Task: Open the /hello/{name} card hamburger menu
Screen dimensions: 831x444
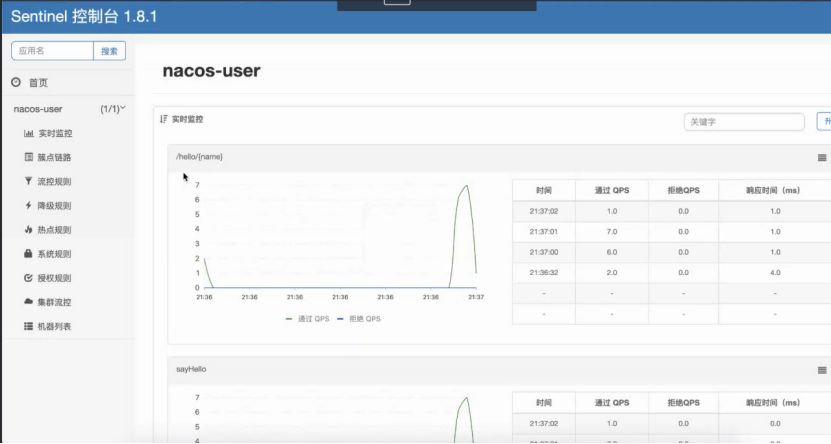Action: [822, 158]
